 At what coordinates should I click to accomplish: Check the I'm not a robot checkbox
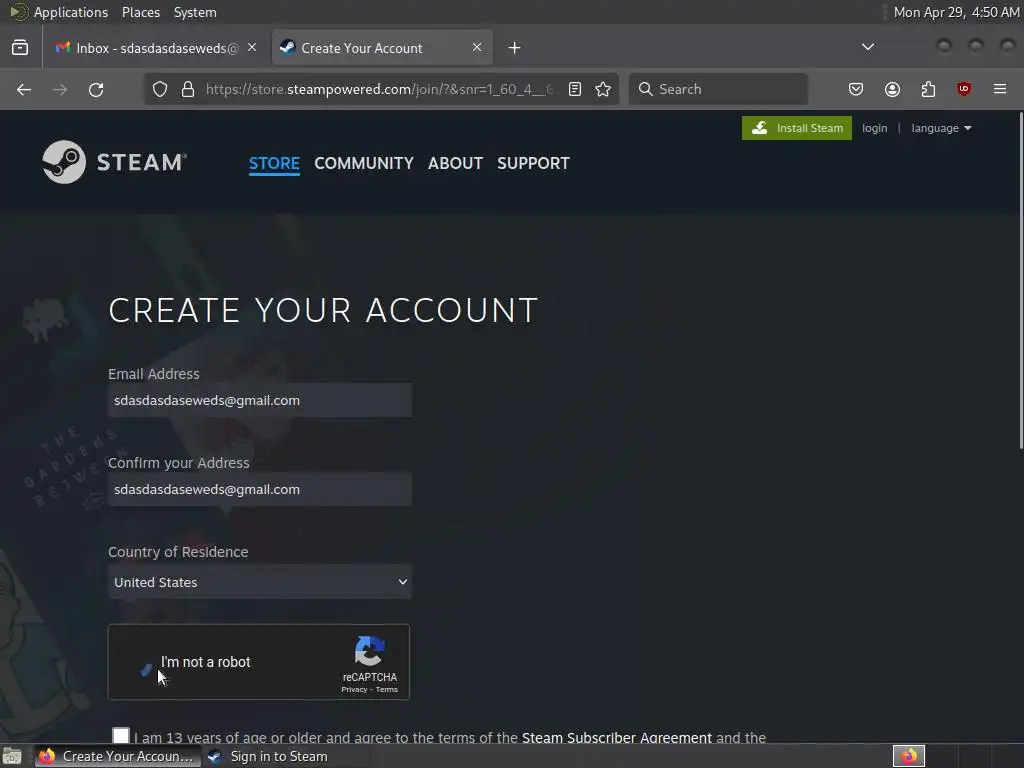coord(146,670)
